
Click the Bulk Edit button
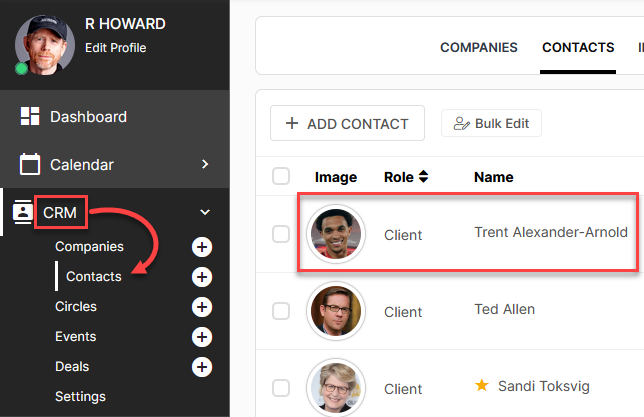(491, 123)
